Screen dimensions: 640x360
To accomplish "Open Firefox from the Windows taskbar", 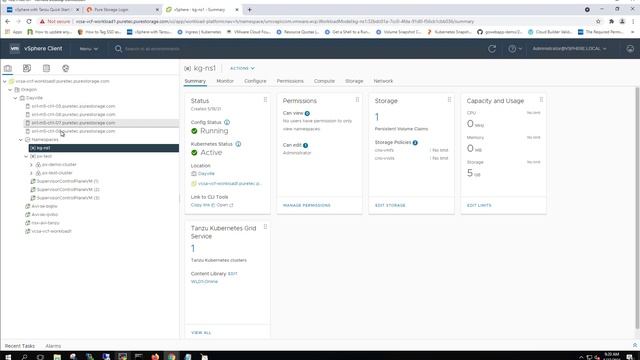I will (155, 356).
